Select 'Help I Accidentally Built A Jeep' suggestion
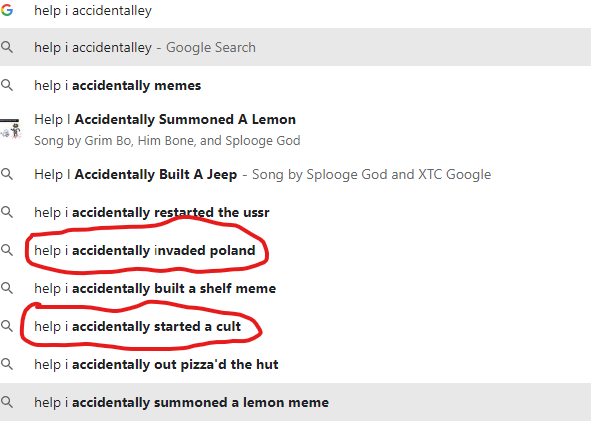Screen dimensions: 591x422 coord(296,174)
